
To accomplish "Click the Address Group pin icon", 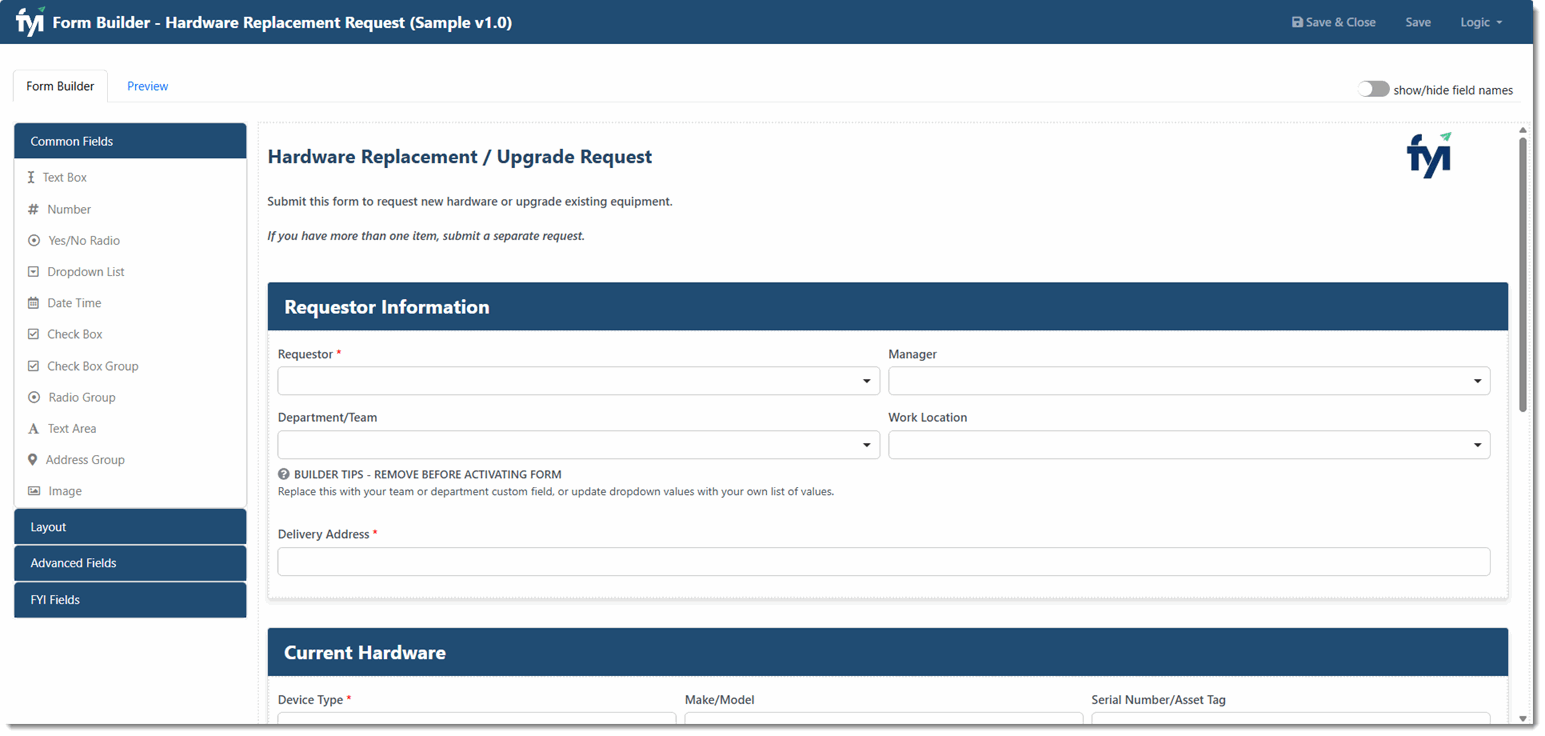I will point(32,460).
